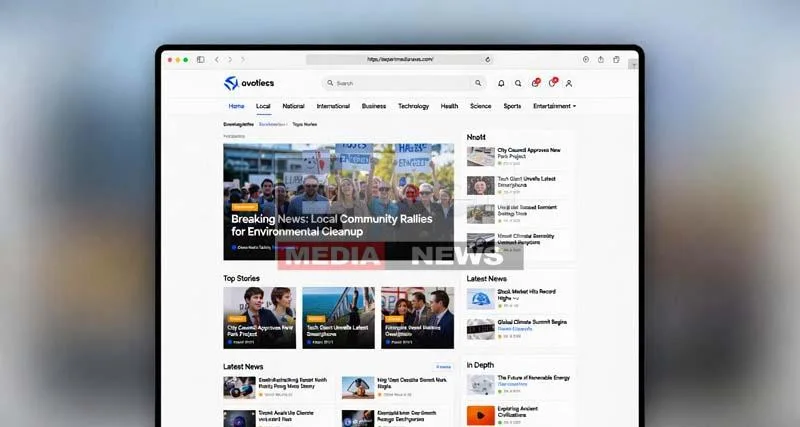Open the National section
800x427 pixels.
coord(293,106)
